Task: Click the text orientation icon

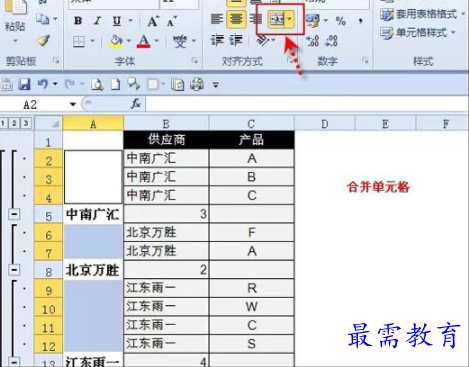Action: 263,41
